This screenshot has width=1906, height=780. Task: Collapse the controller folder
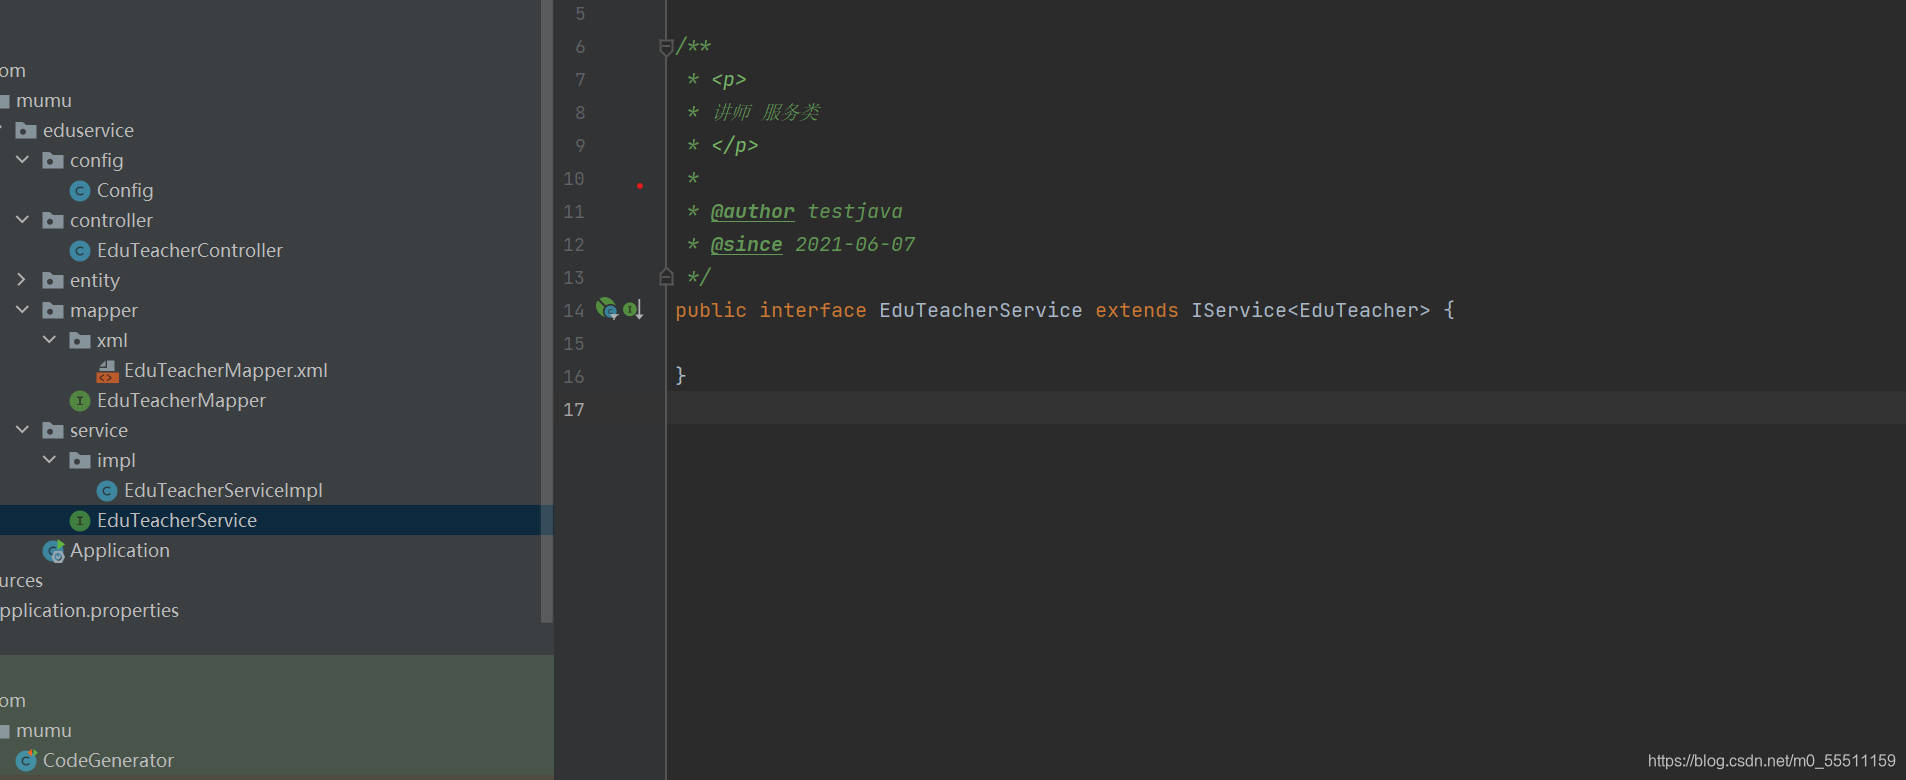tap(22, 220)
